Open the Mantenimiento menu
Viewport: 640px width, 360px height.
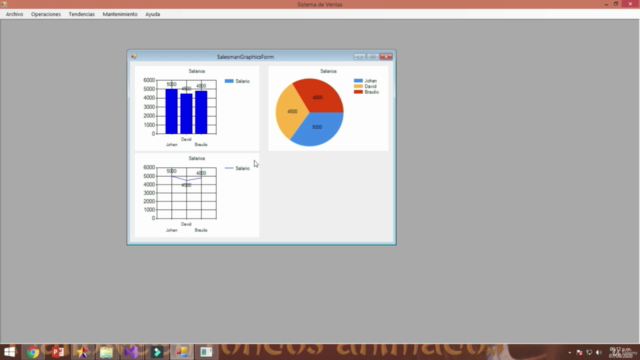click(120, 14)
